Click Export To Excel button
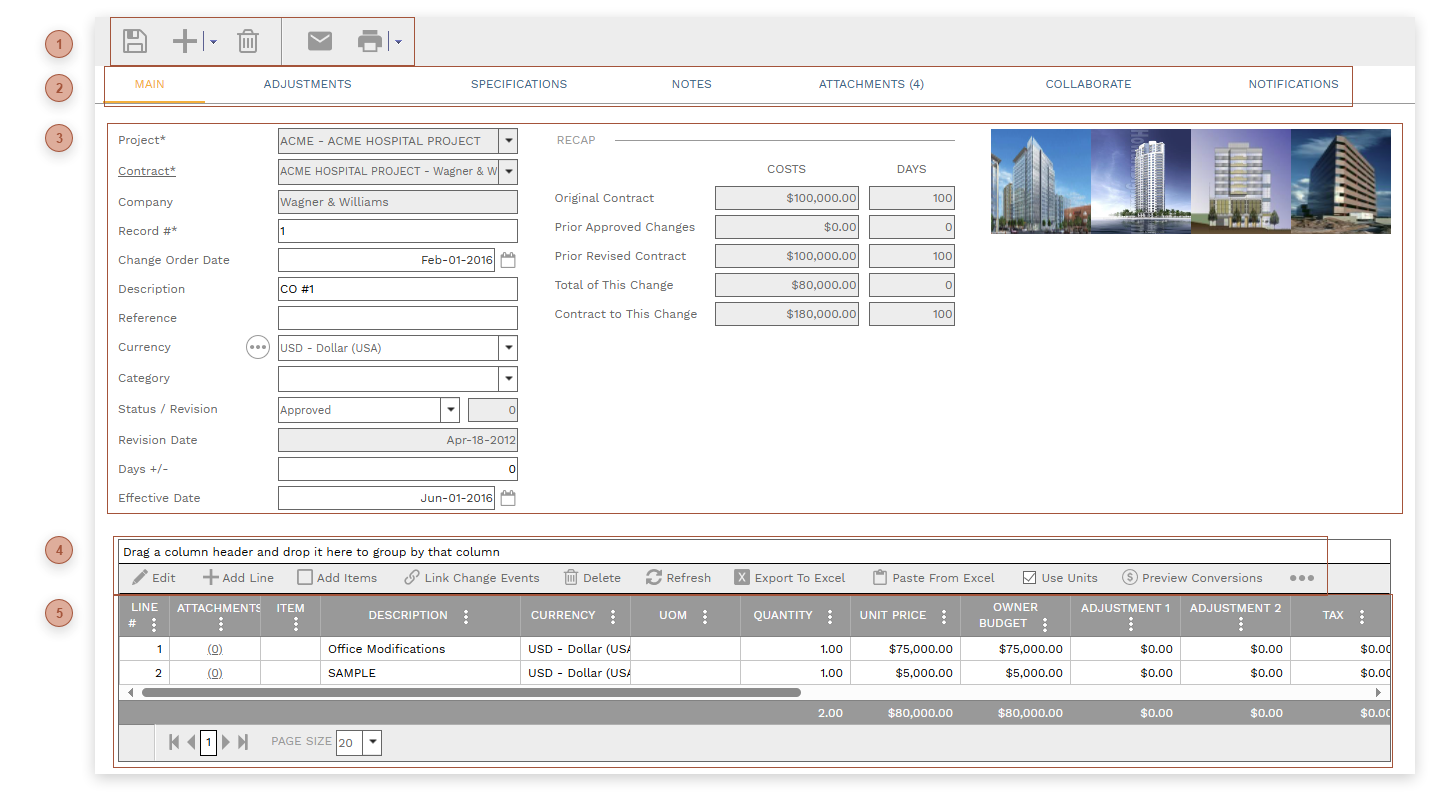The image size is (1434, 797). coord(789,578)
